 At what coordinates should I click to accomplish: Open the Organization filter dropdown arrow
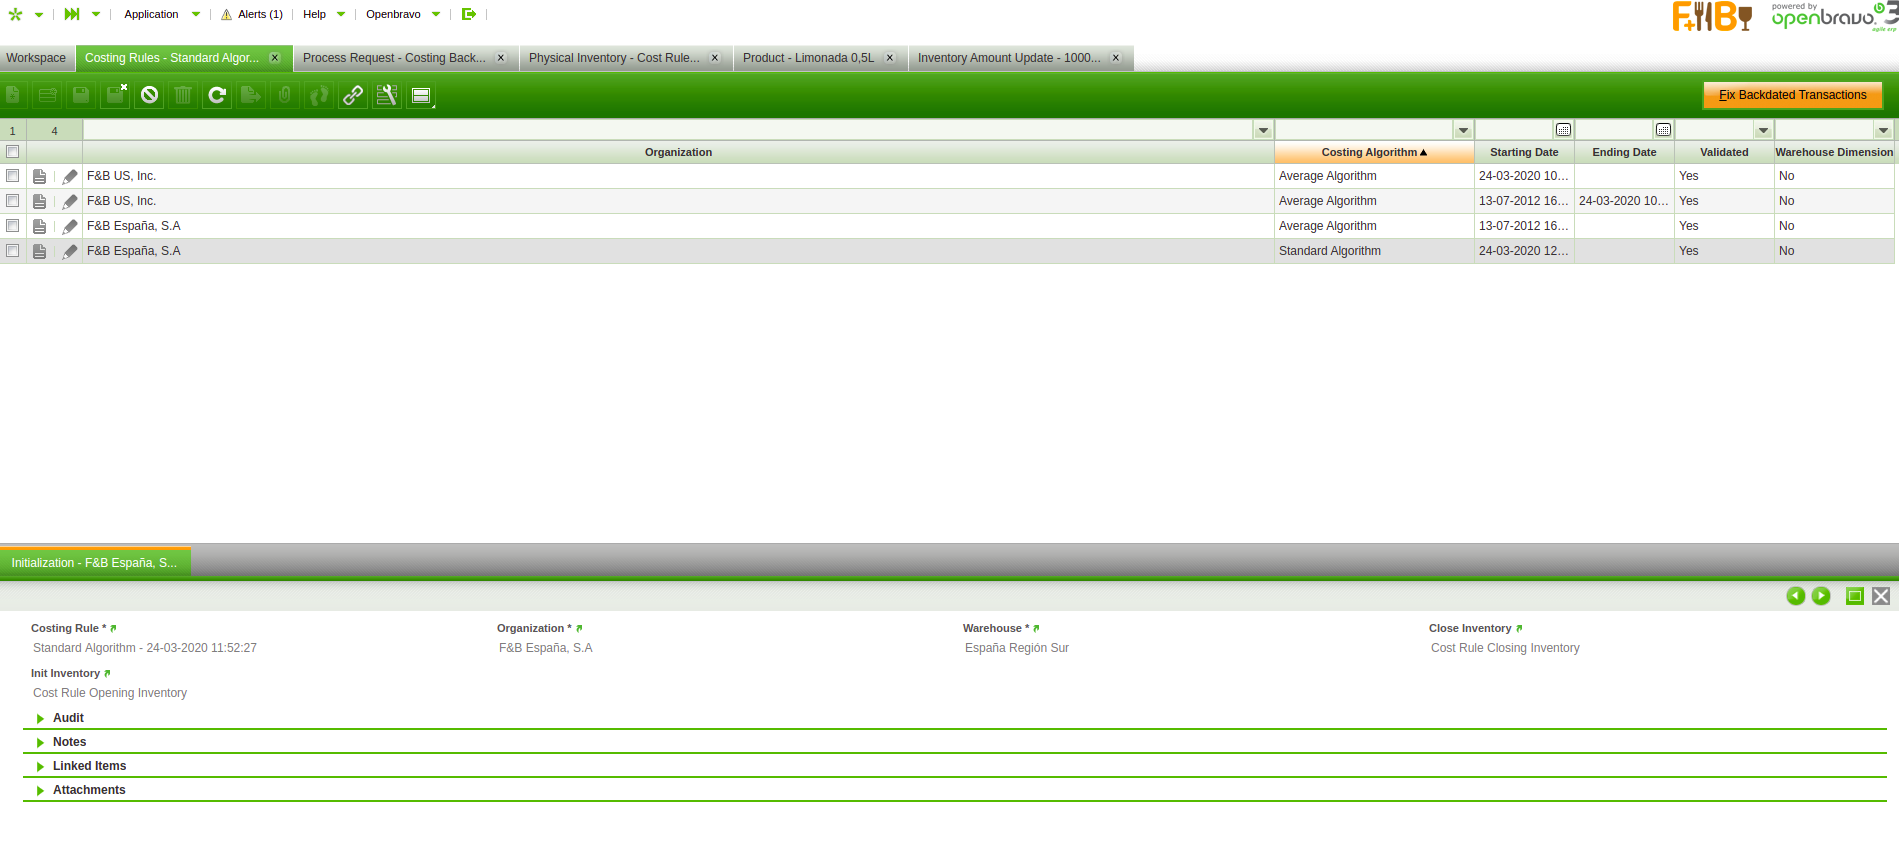[x=1263, y=130]
